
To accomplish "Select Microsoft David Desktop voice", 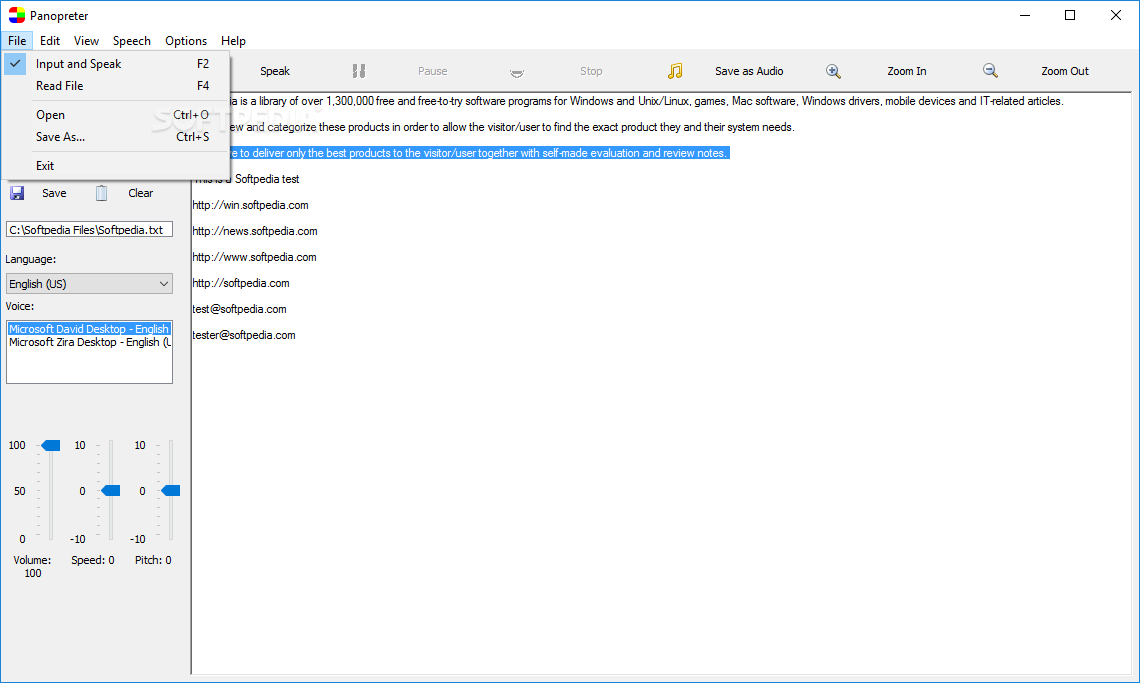I will pos(89,329).
